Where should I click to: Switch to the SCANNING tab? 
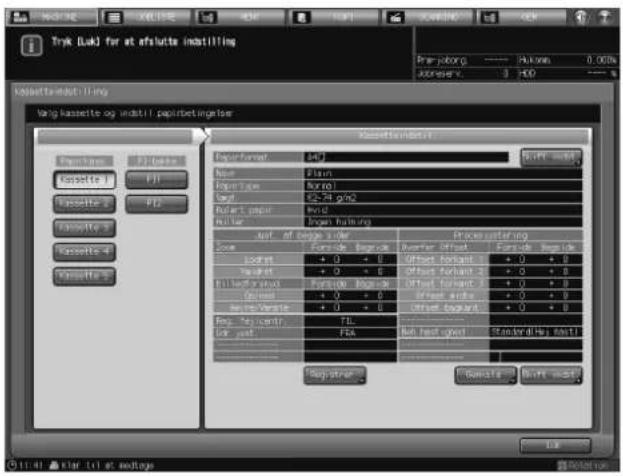[x=428, y=17]
